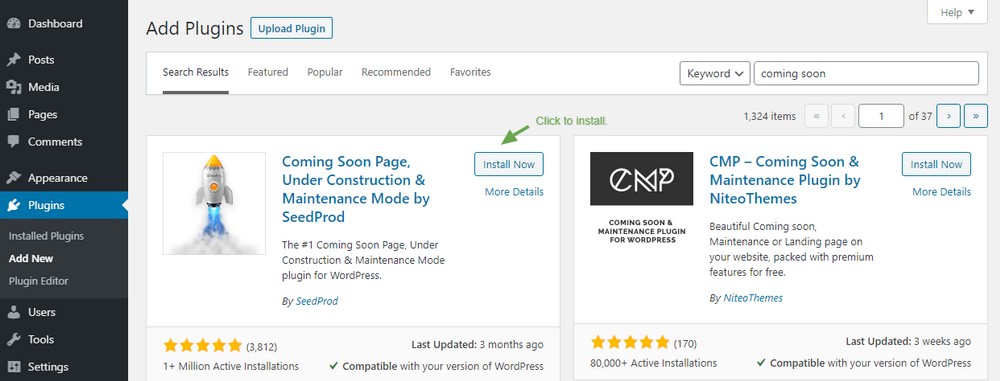Open the Coming Soon Page SeedProd title
Viewport: 1000px width, 381px height.
click(356, 189)
